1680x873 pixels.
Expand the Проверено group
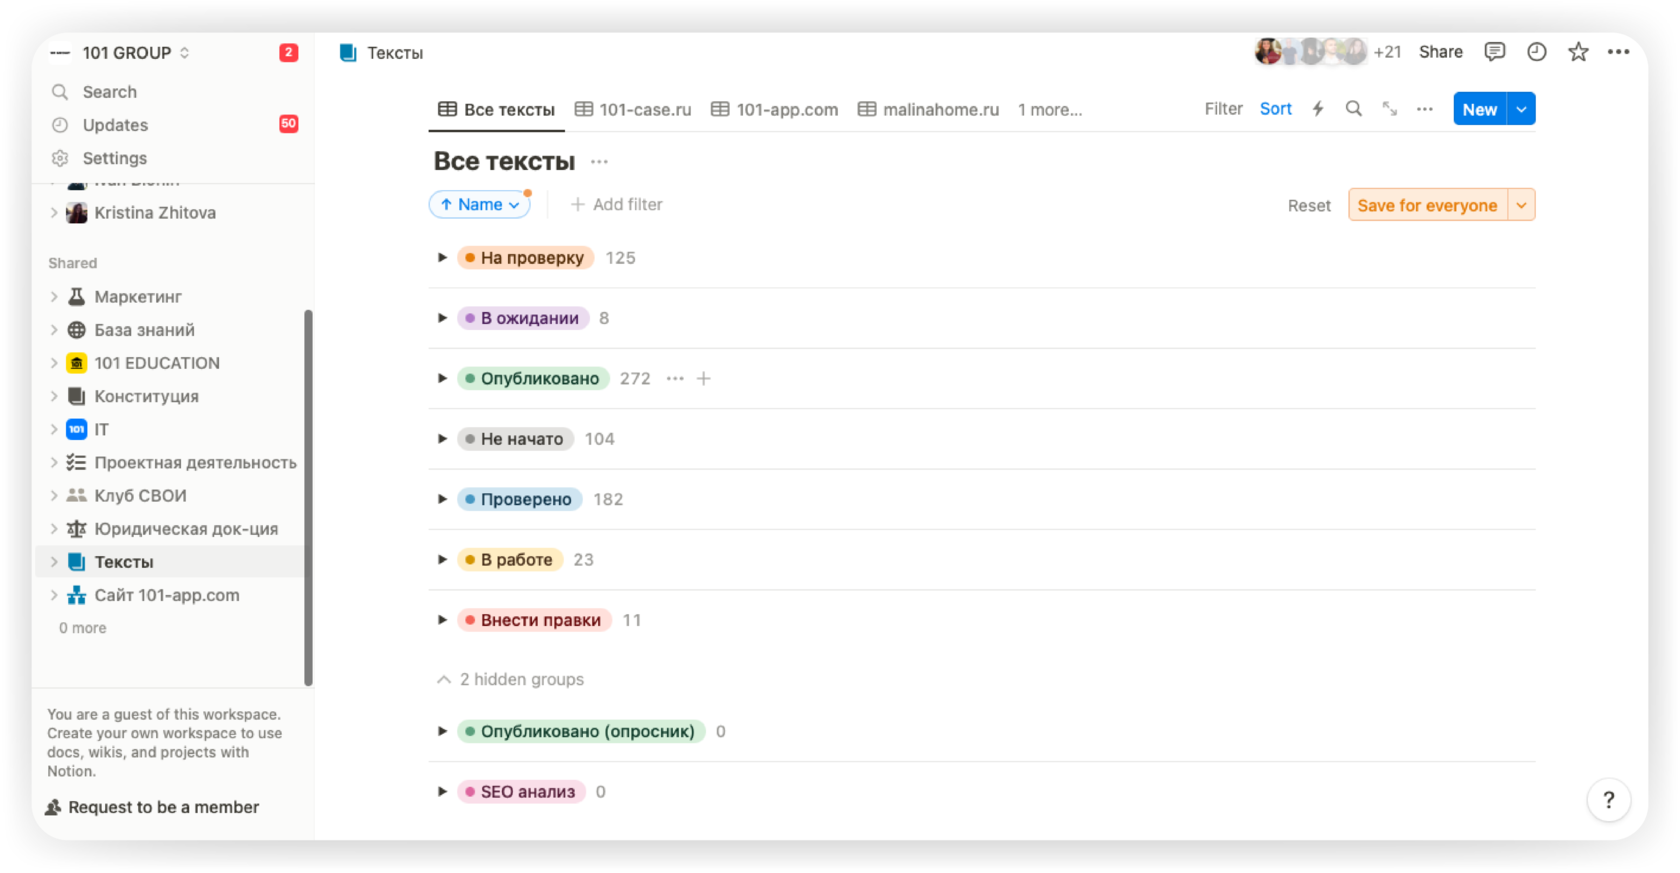442,499
